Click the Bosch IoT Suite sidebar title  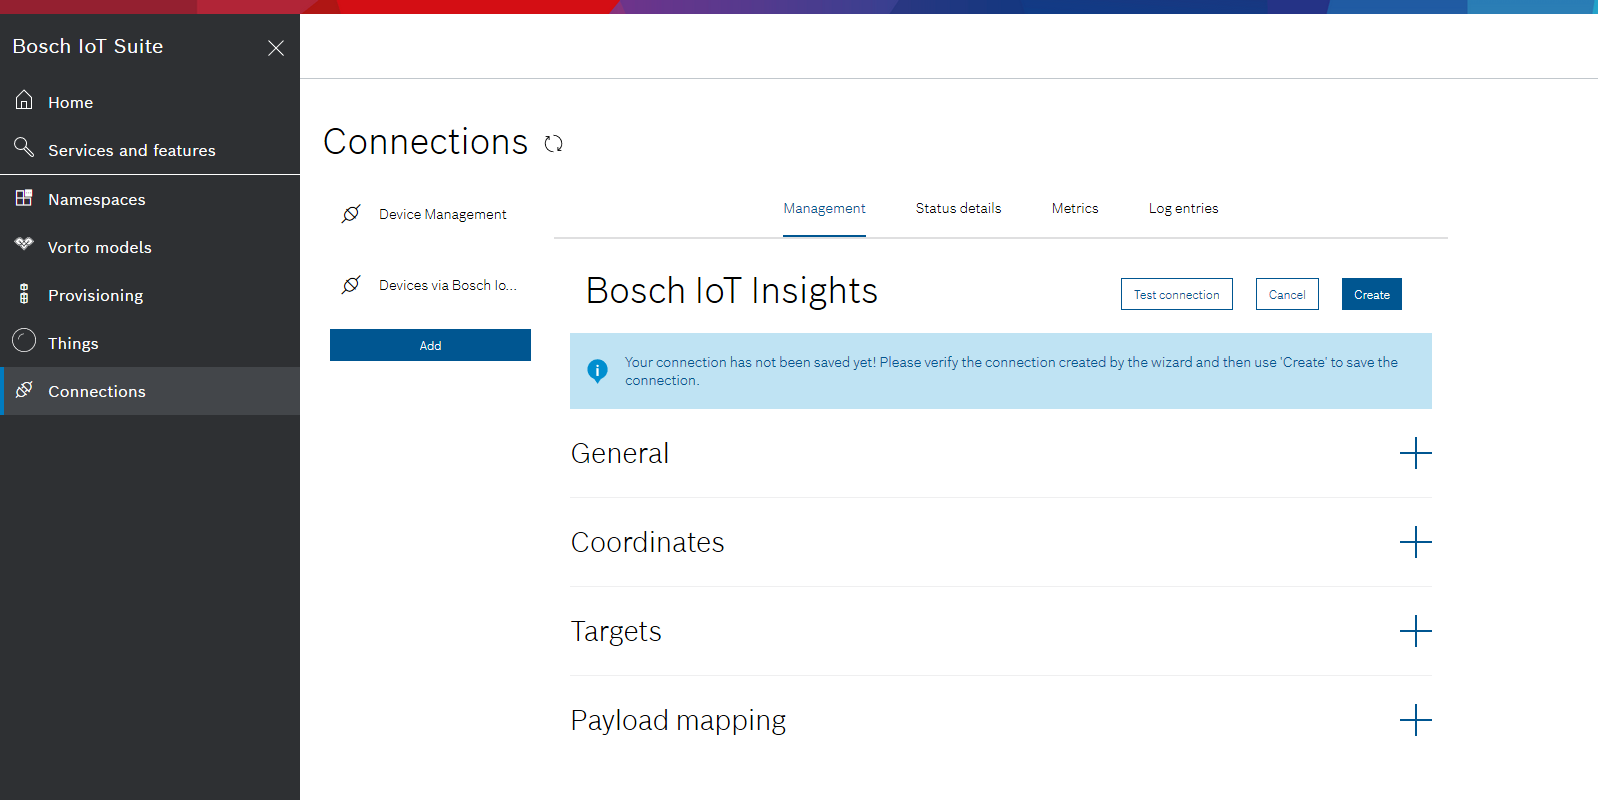pyautogui.click(x=88, y=46)
